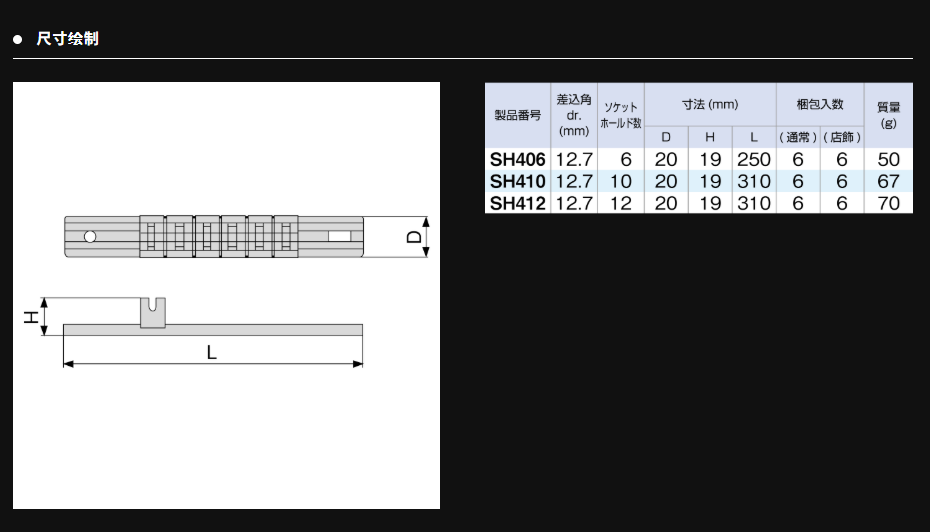Click the rectangular slot on the rail's right end
This screenshot has width=930, height=532.
[340, 237]
